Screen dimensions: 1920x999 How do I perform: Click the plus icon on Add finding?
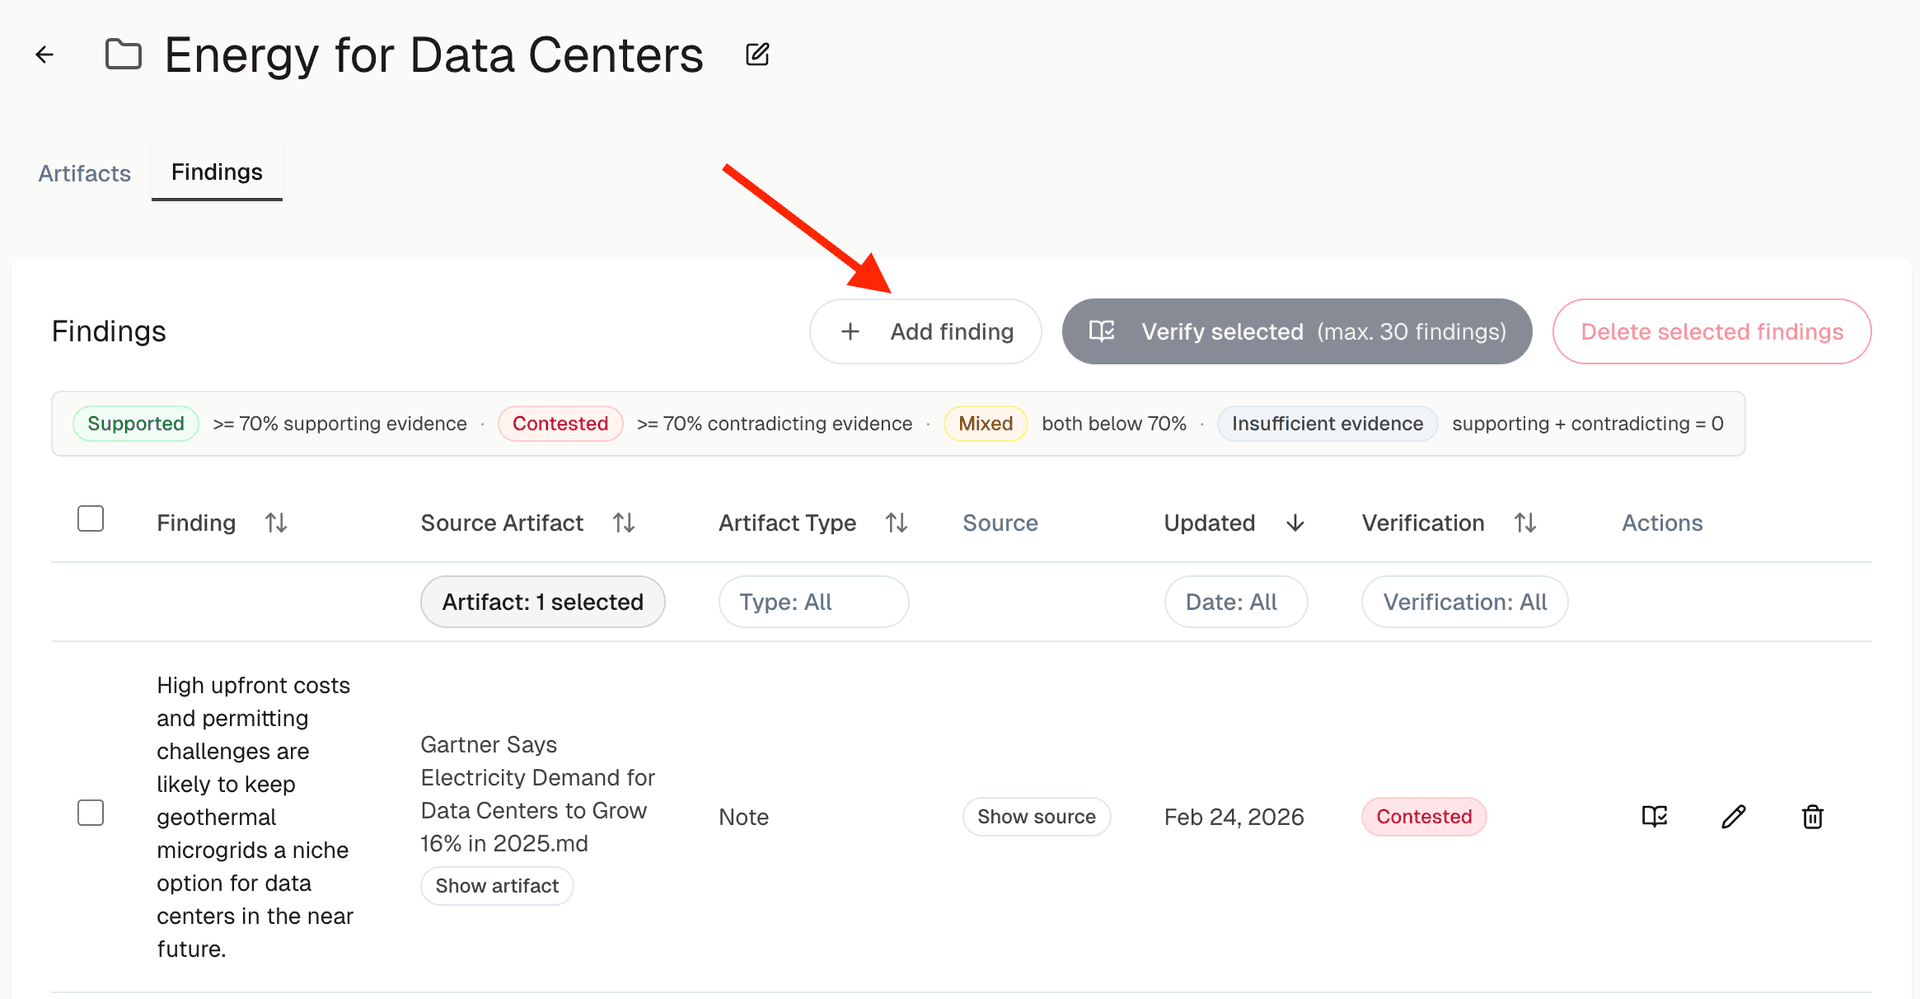850,331
